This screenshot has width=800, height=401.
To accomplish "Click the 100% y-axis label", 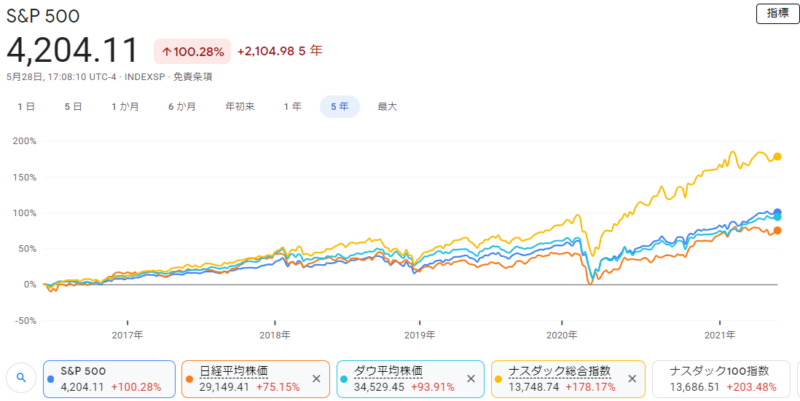I will click(x=24, y=213).
